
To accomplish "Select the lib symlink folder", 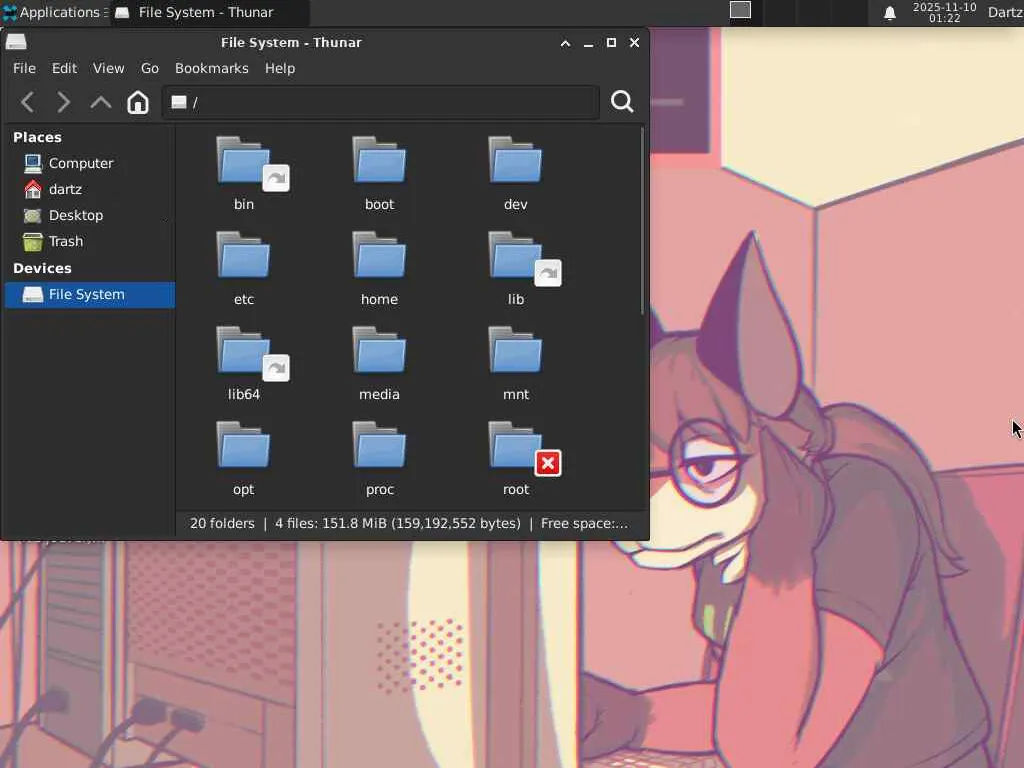I will pyautogui.click(x=515, y=255).
